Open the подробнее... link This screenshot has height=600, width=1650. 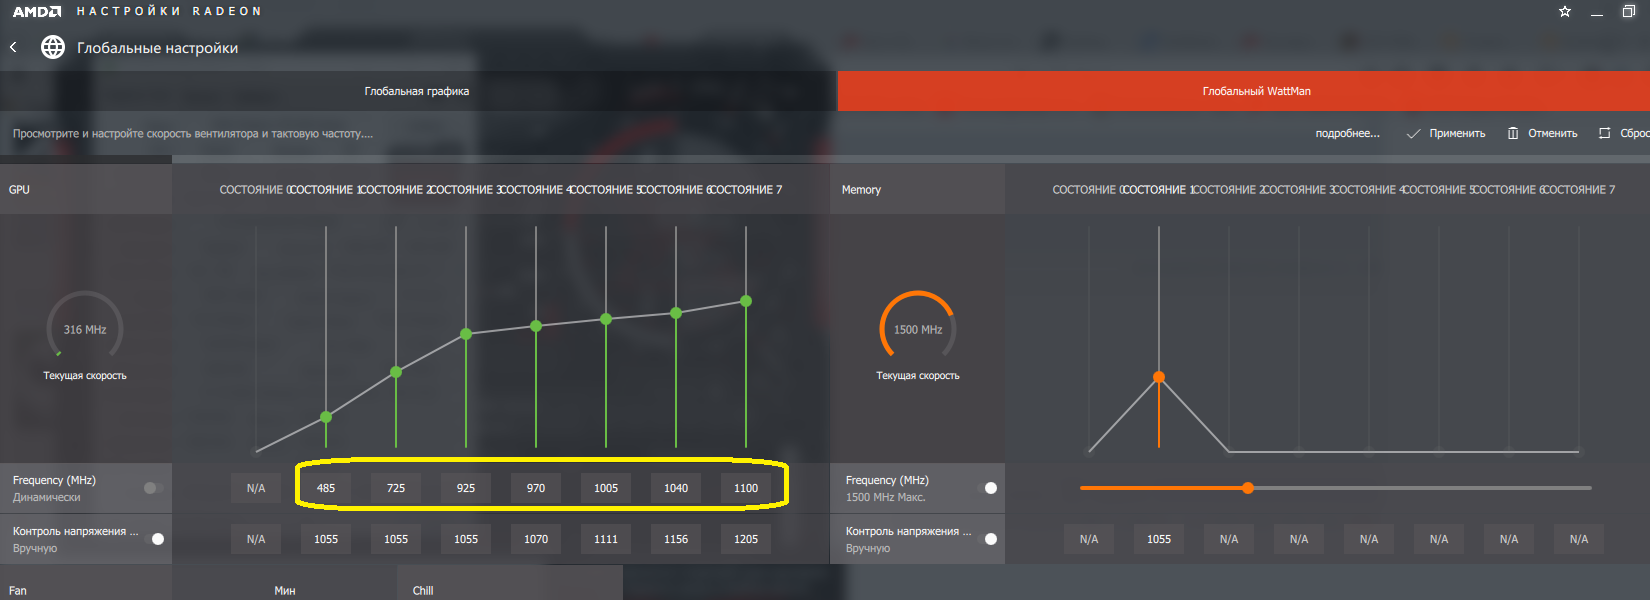1347,133
